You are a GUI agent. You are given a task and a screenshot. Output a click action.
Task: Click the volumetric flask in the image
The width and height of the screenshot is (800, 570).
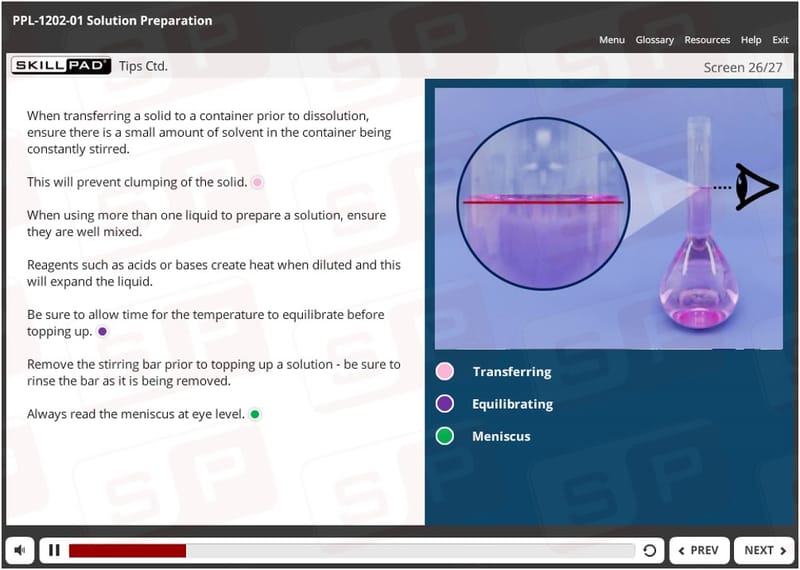[698, 223]
